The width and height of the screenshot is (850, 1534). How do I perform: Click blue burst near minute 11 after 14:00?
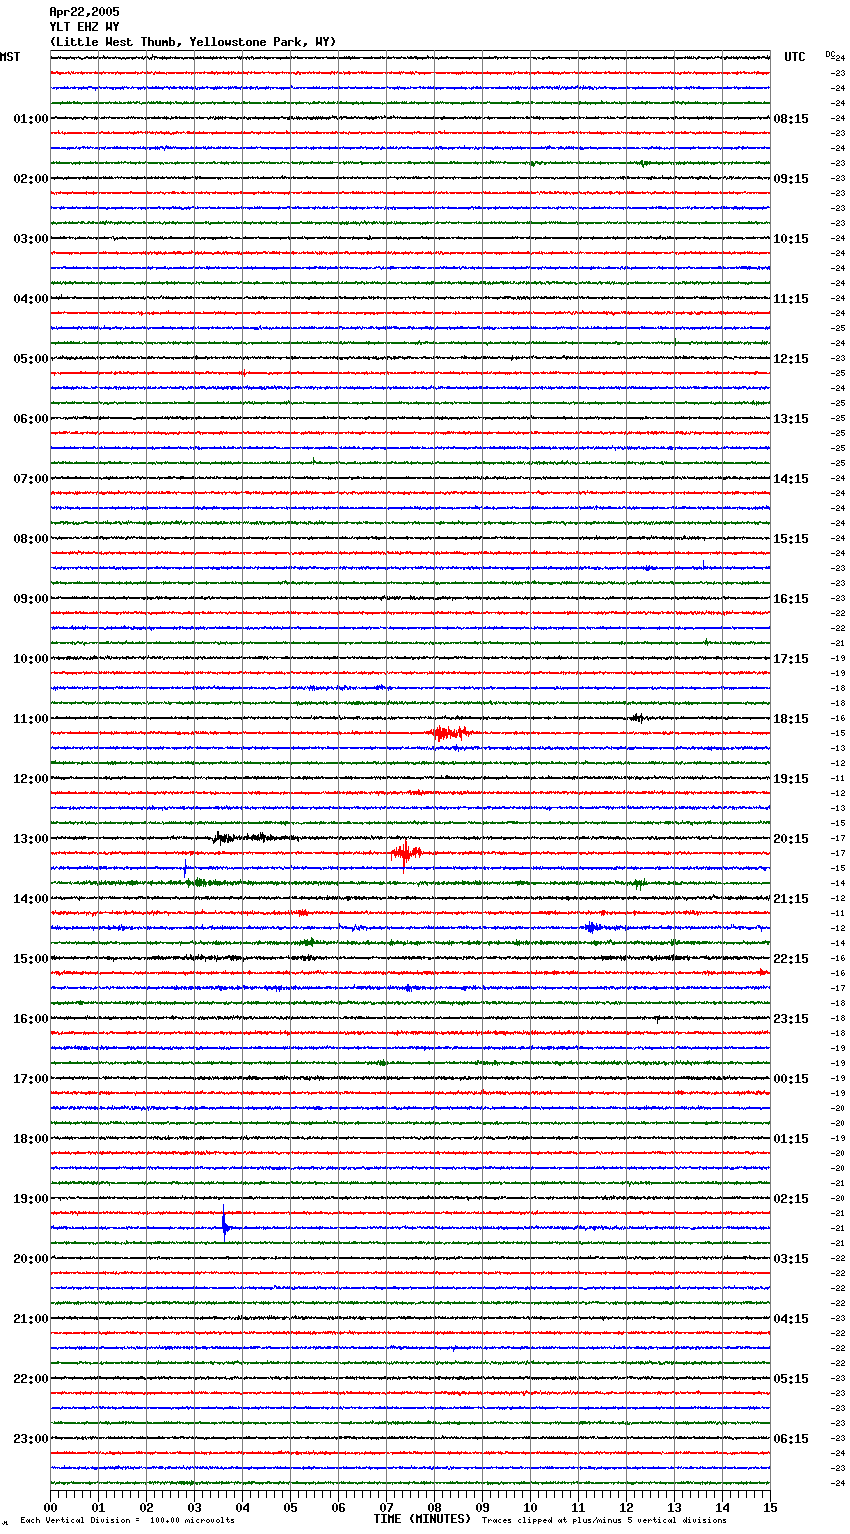pos(592,928)
